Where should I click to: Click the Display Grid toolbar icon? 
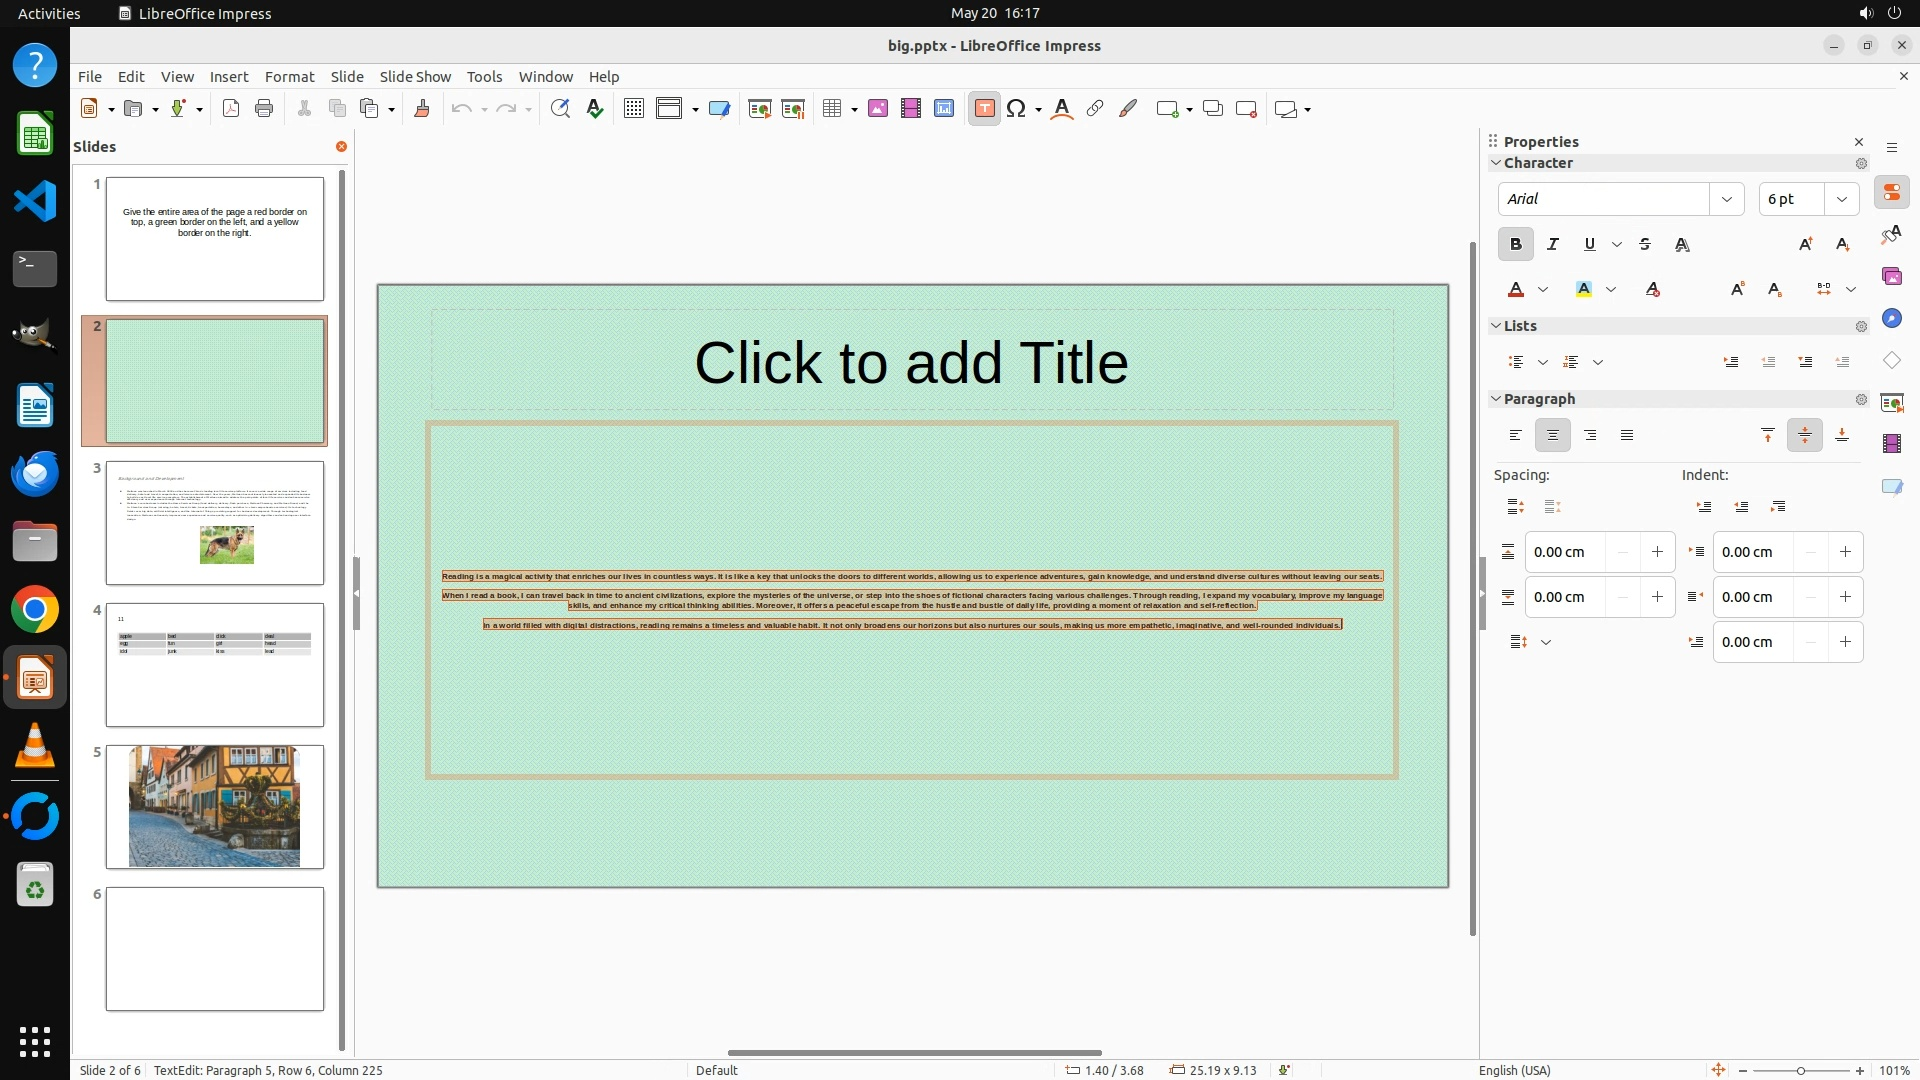(633, 109)
